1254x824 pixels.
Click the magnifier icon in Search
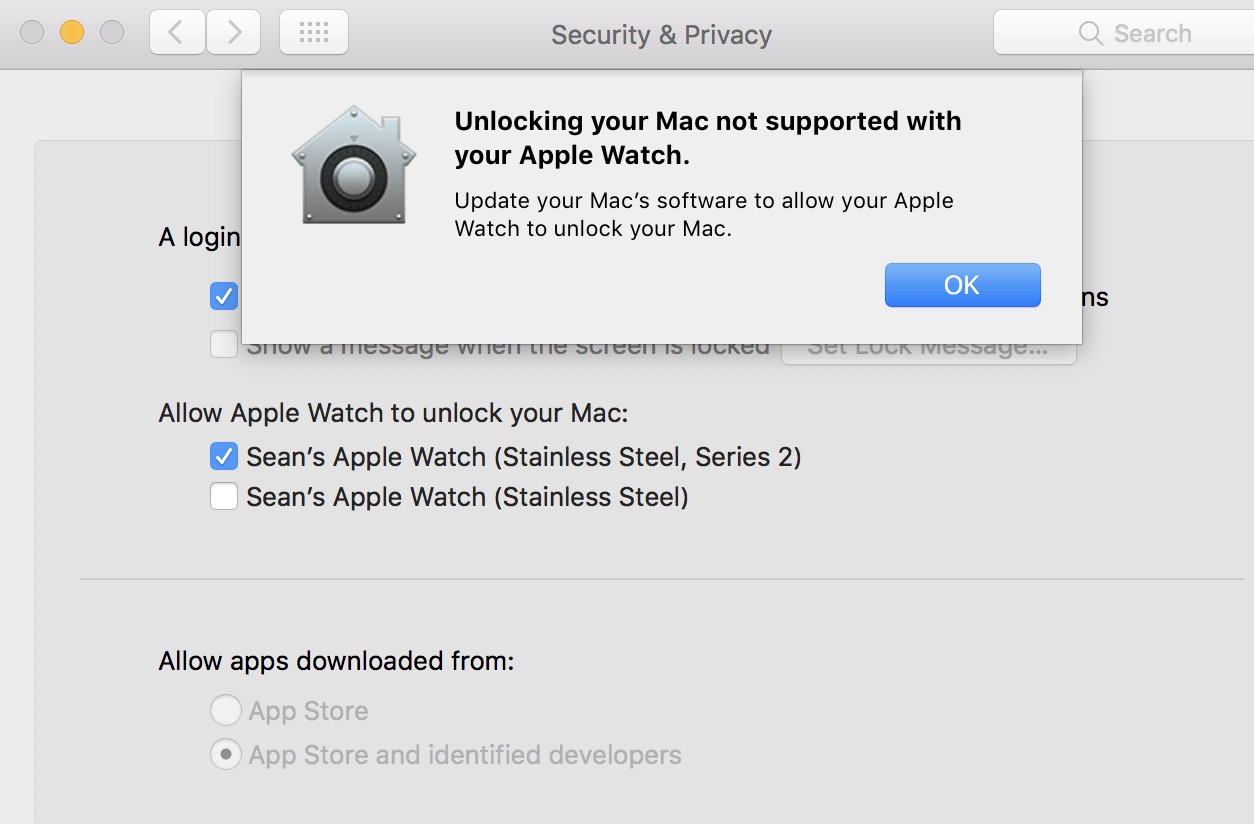[x=1091, y=34]
